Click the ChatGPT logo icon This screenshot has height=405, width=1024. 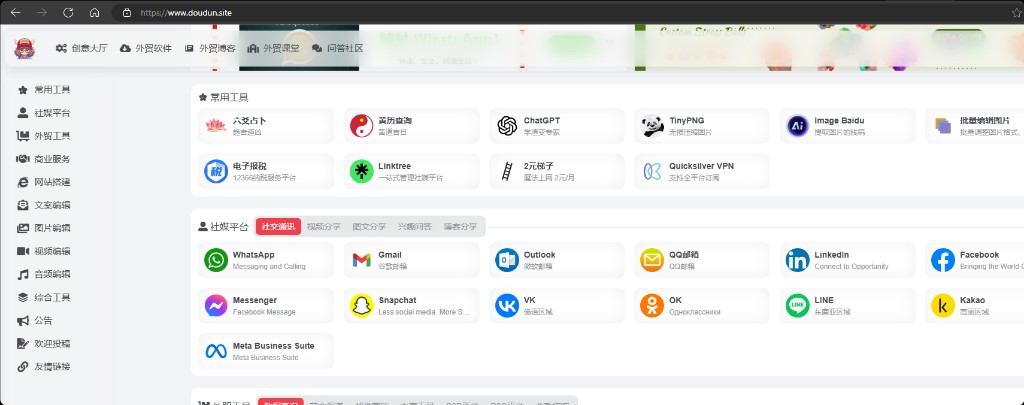tap(507, 126)
